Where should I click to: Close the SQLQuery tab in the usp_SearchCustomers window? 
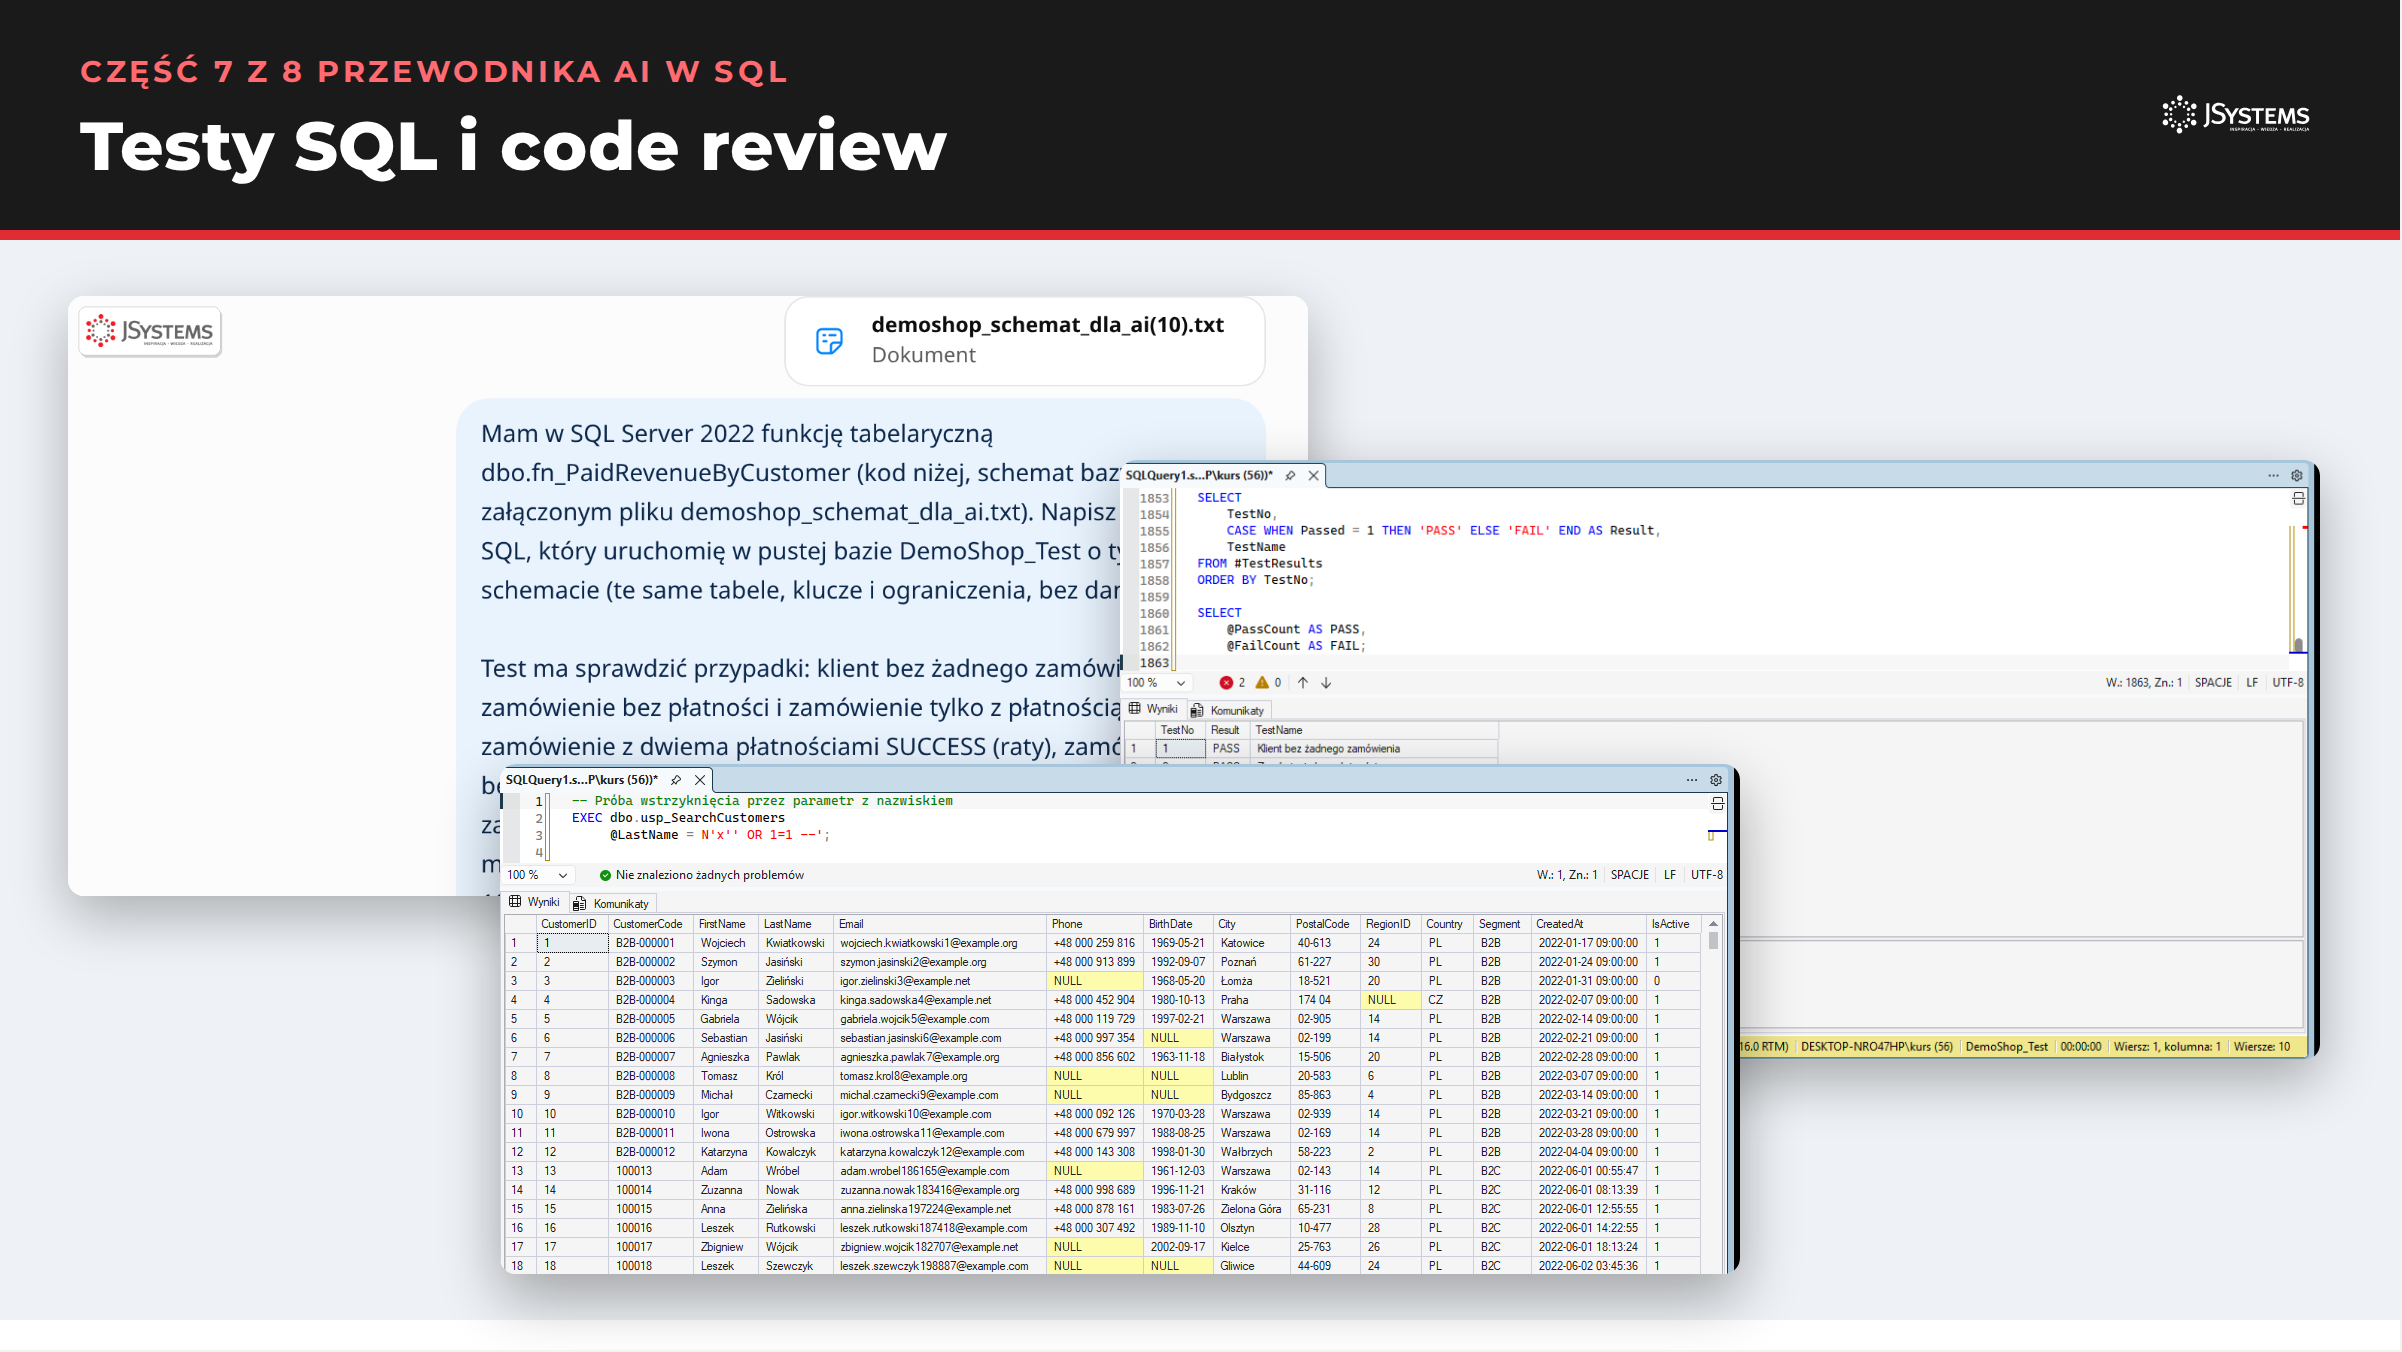tap(700, 780)
